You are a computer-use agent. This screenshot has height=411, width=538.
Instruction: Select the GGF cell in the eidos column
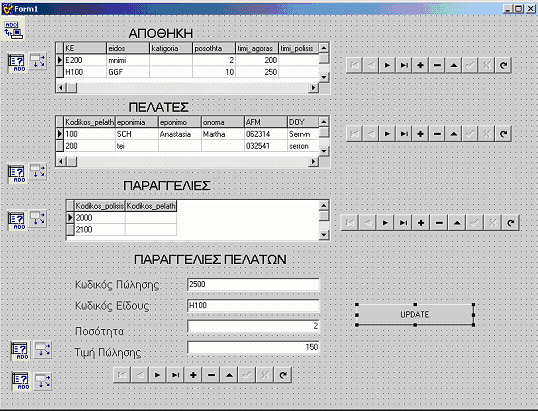128,72
